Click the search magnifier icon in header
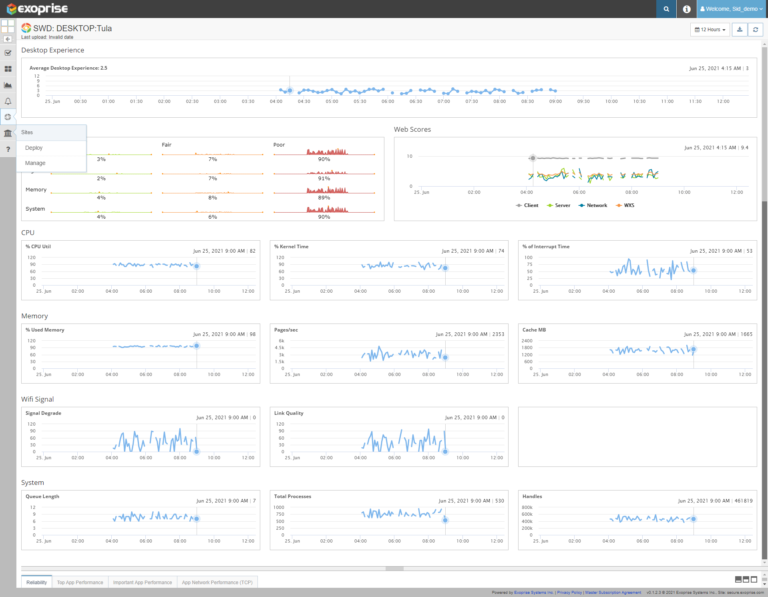768x597 pixels. pos(666,9)
